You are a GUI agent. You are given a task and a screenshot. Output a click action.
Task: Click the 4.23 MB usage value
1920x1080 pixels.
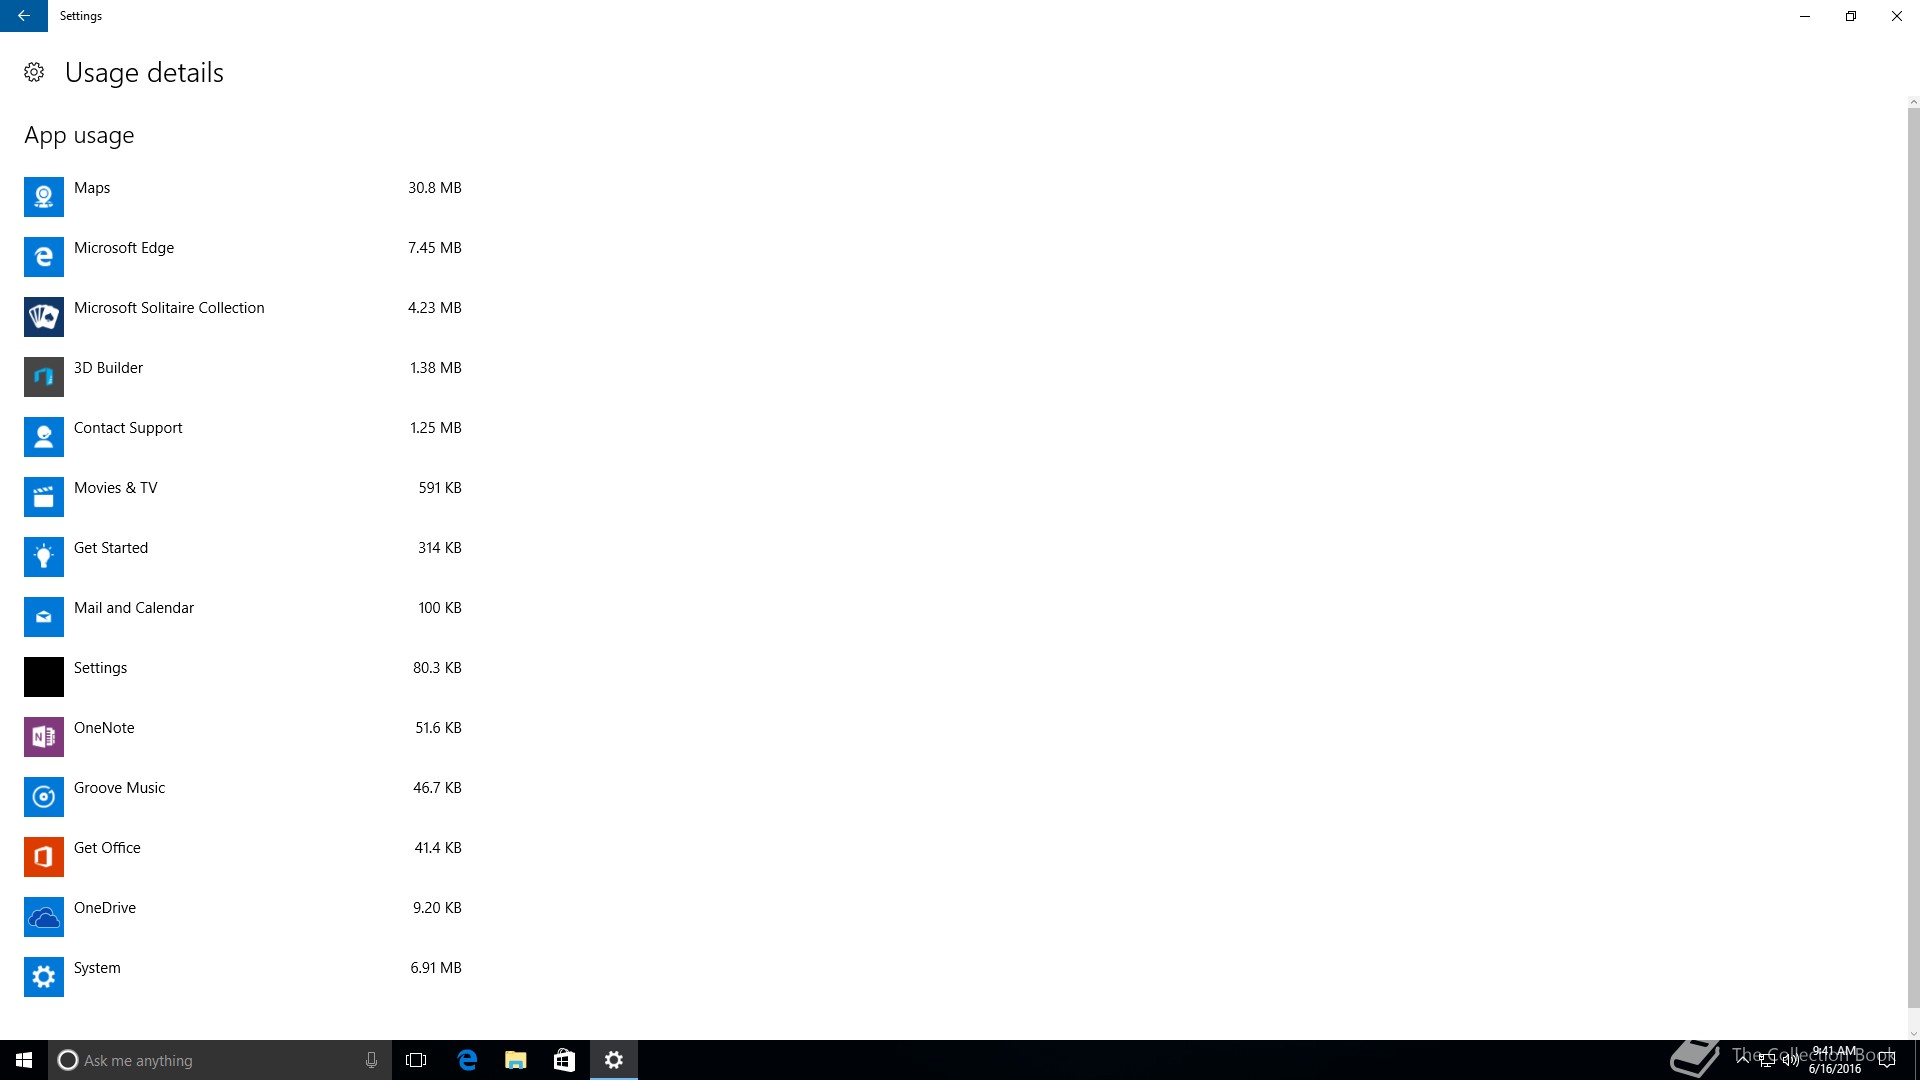[x=434, y=308]
